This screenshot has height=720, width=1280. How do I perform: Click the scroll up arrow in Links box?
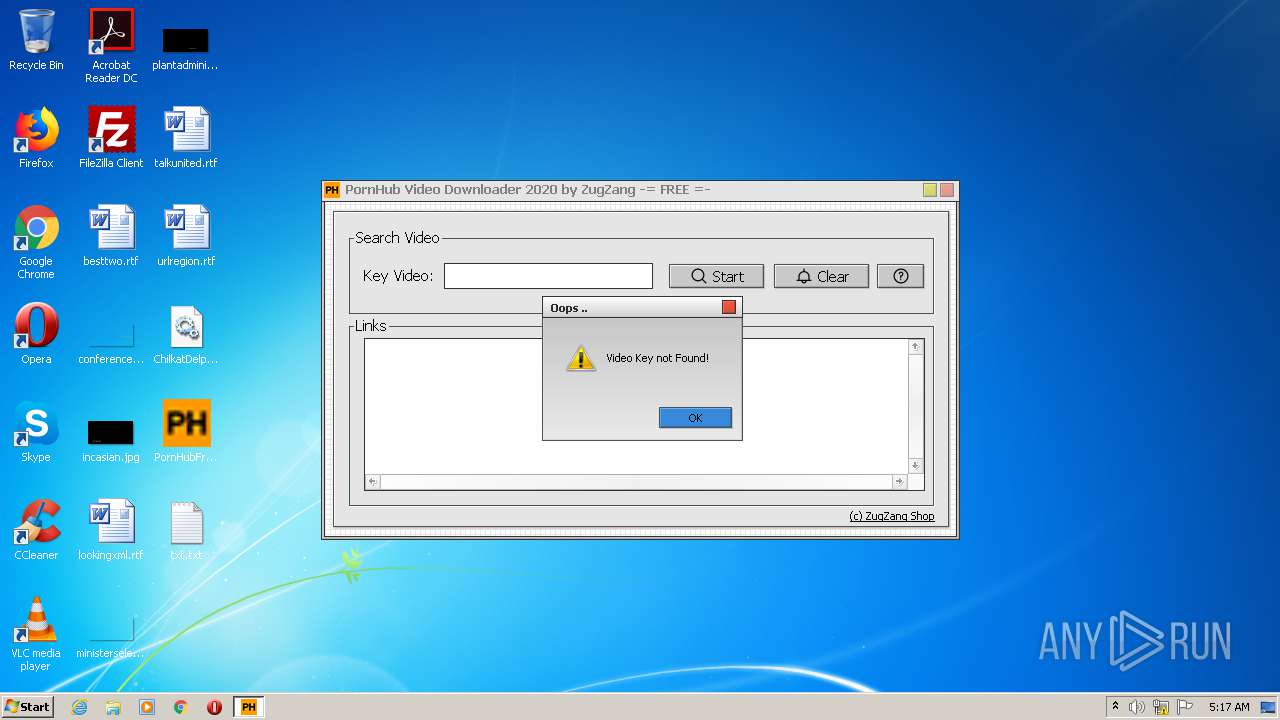(915, 347)
